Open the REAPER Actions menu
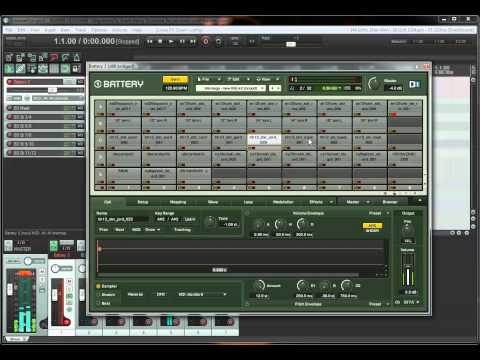The image size is (480, 360). tap(119, 30)
